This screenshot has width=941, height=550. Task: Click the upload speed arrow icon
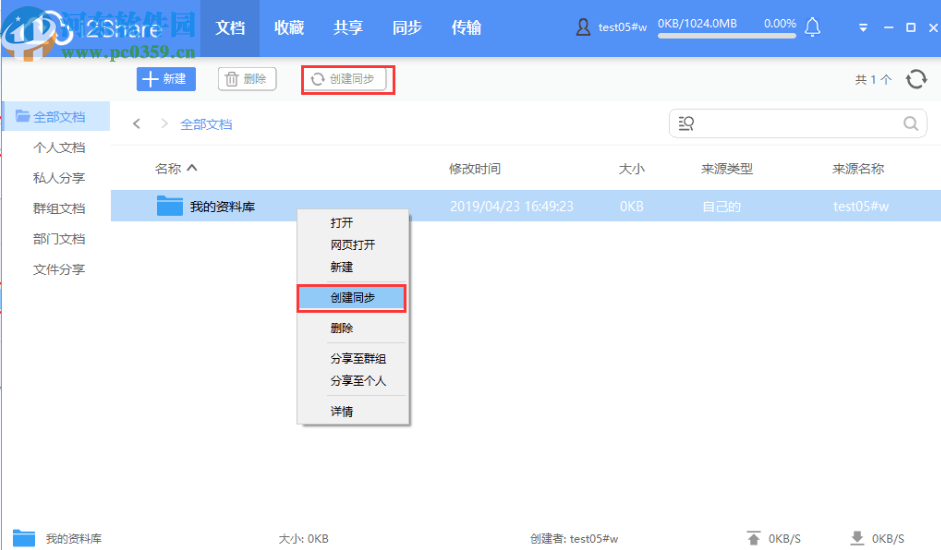(x=753, y=538)
